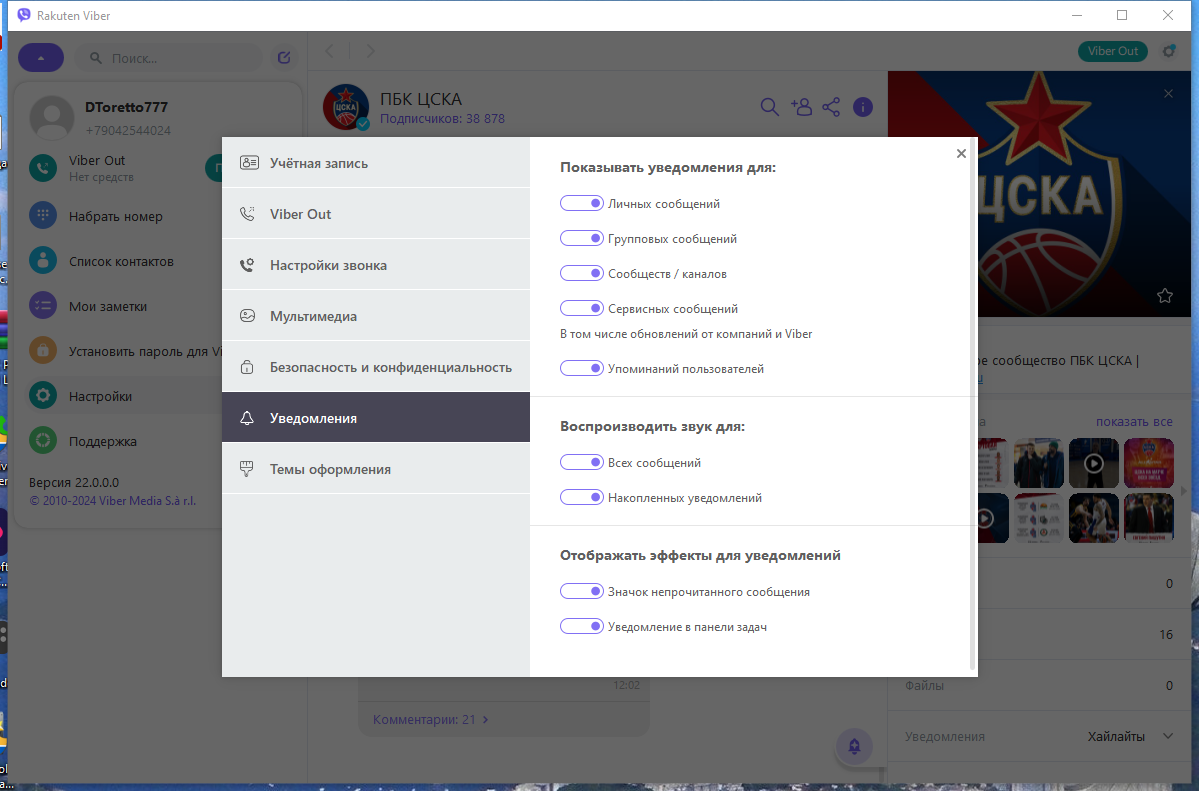1199x791 pixels.
Task: Click the Мультимедиа image icon
Action: tap(247, 316)
